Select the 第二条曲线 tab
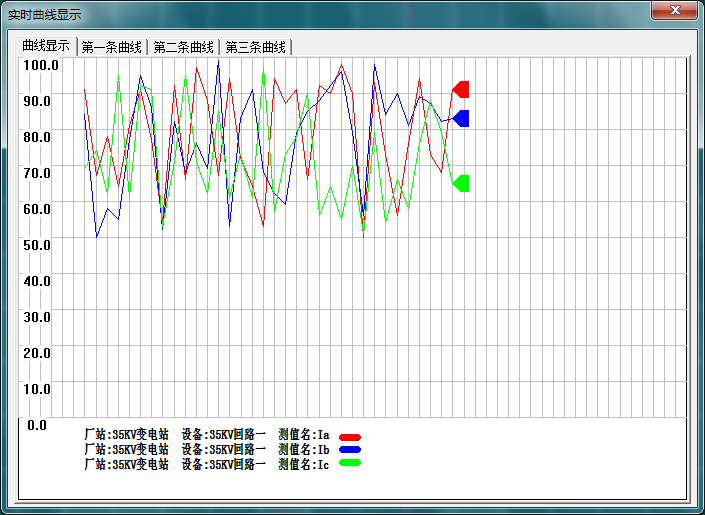This screenshot has height=515, width=705. click(183, 47)
